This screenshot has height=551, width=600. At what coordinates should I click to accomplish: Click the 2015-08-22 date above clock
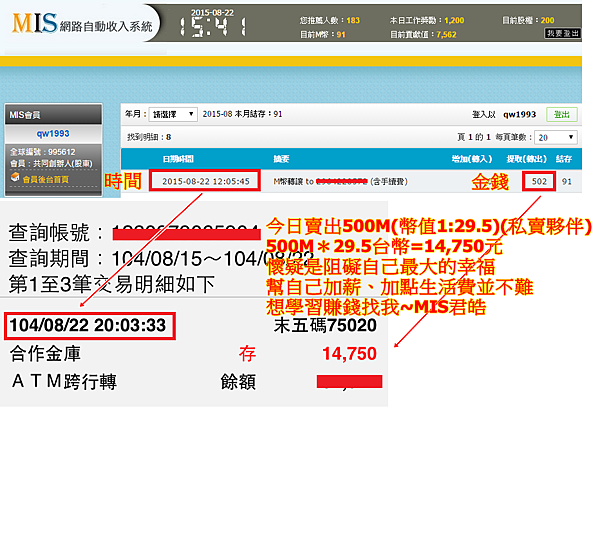(212, 13)
